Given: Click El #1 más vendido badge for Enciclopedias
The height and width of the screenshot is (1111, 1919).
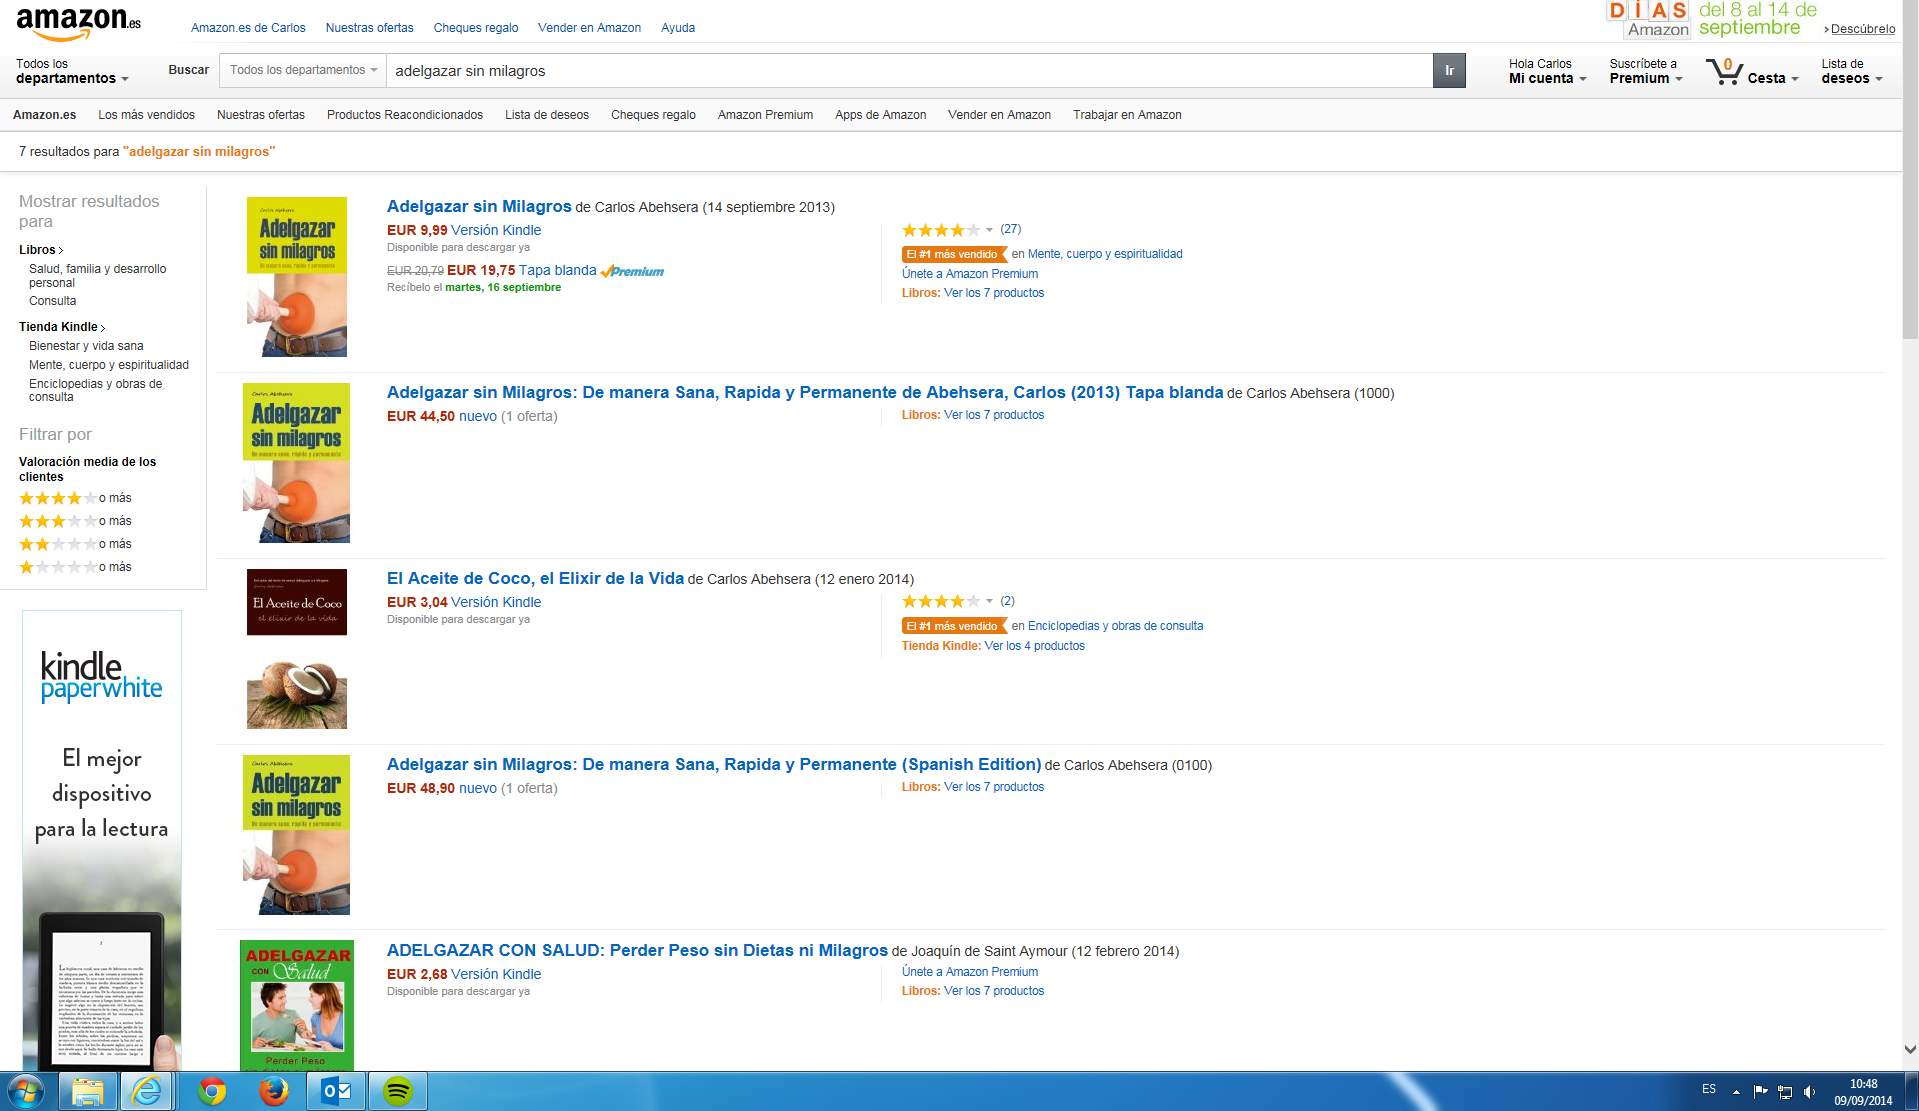Looking at the screenshot, I should pyautogui.click(x=954, y=626).
